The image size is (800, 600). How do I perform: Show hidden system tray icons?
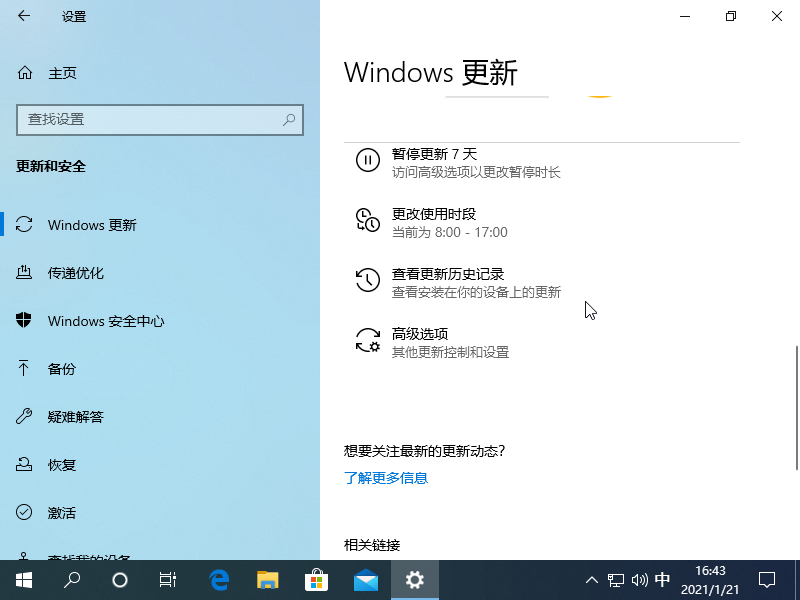[591, 580]
